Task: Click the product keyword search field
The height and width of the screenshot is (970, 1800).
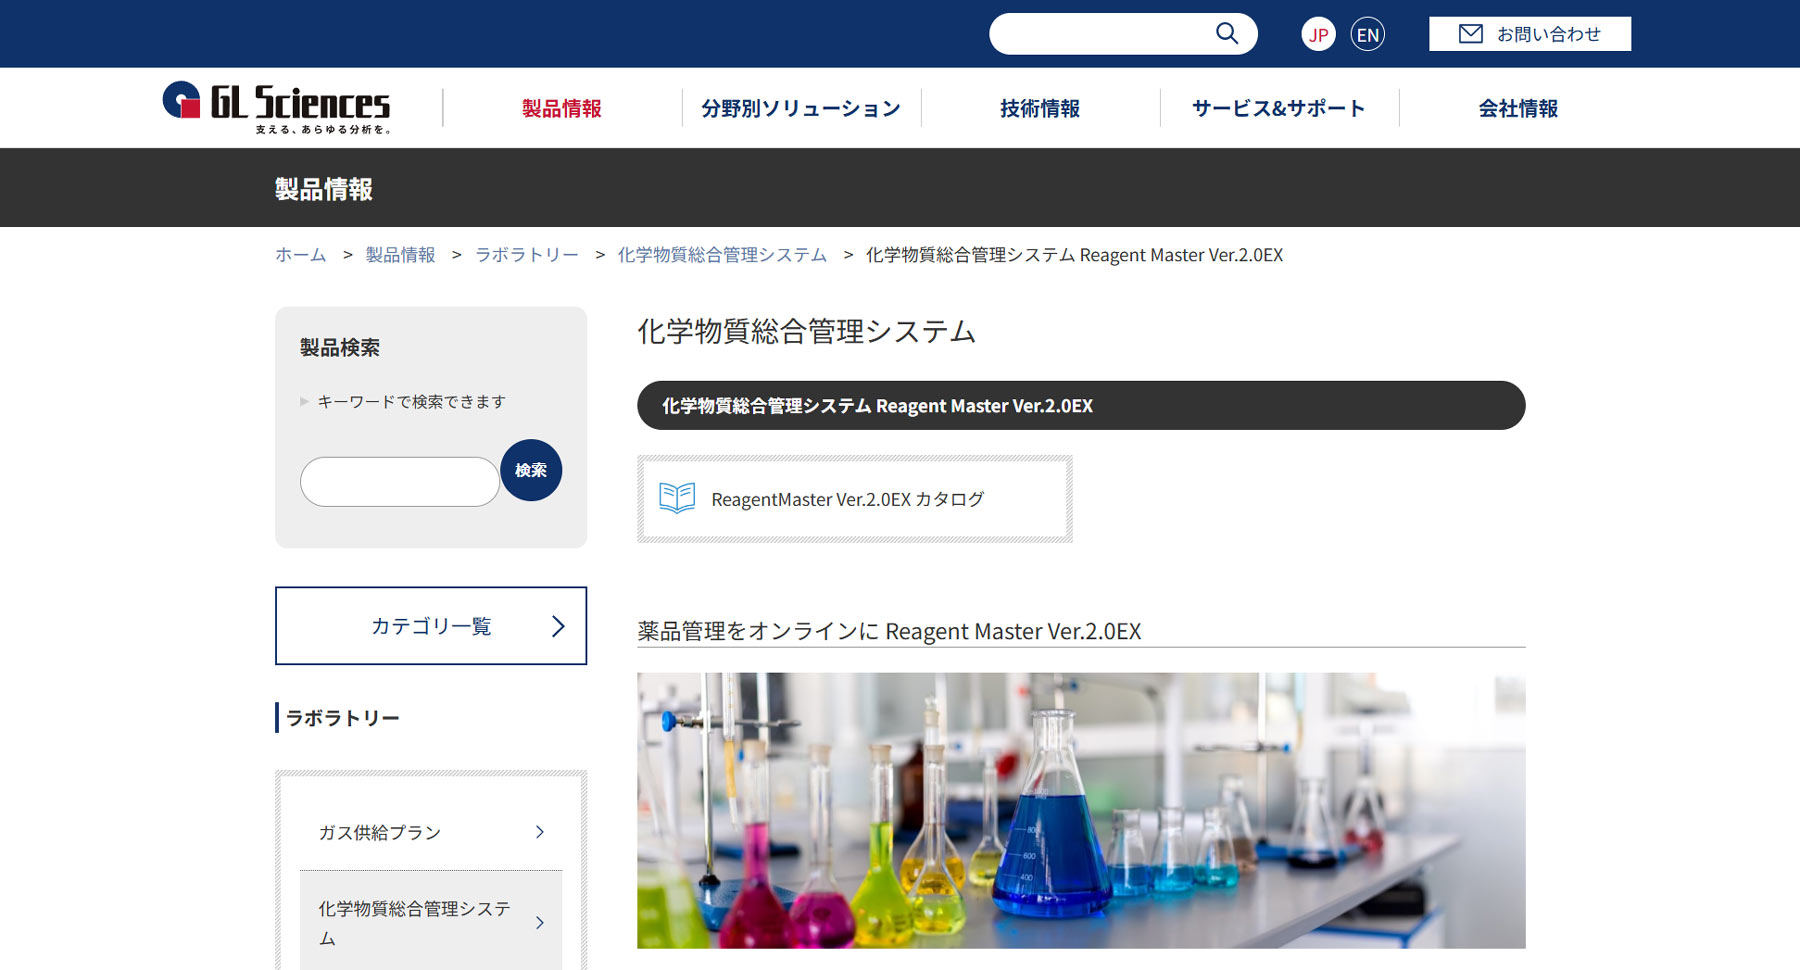Action: point(400,482)
